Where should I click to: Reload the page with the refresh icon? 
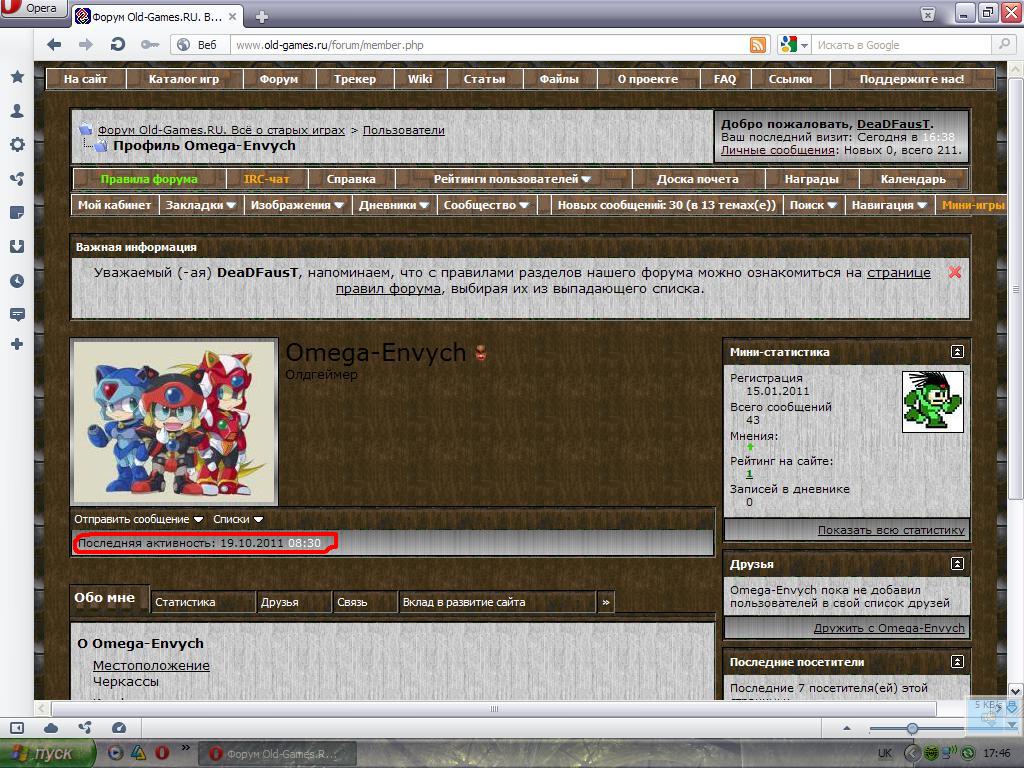tap(118, 44)
